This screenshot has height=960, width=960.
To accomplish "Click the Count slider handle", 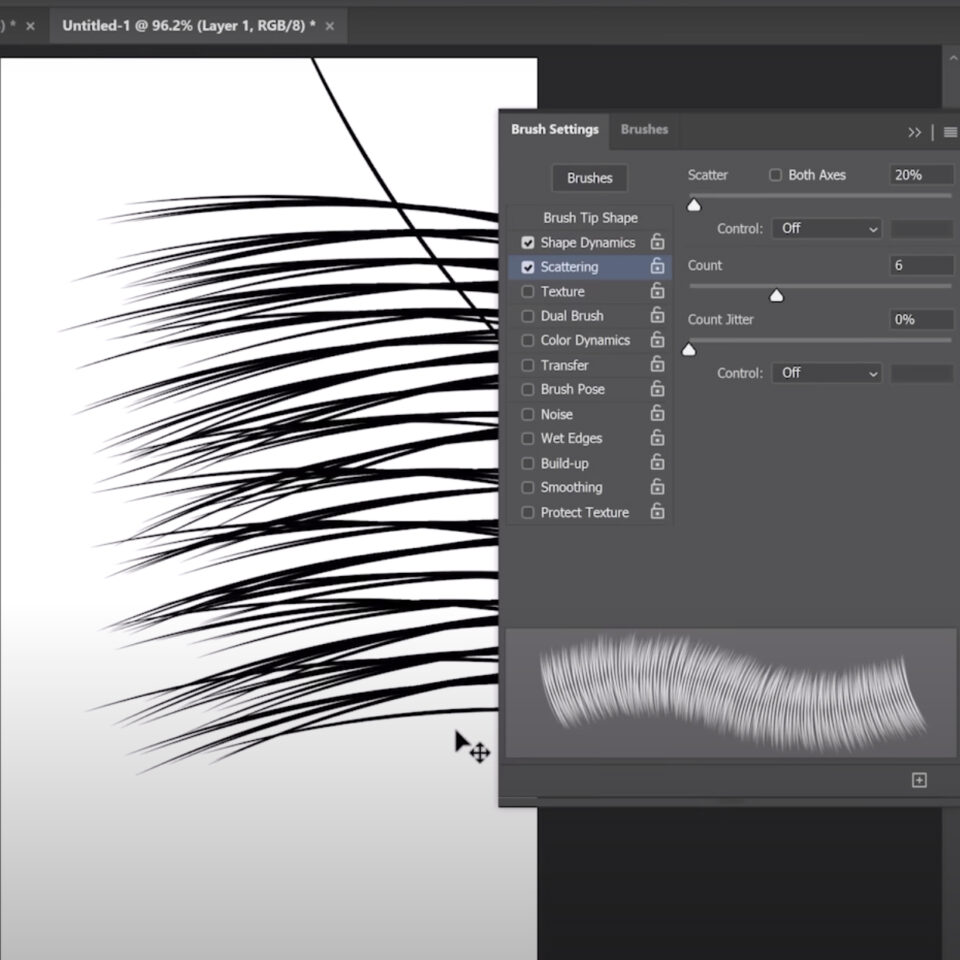I will pyautogui.click(x=776, y=295).
